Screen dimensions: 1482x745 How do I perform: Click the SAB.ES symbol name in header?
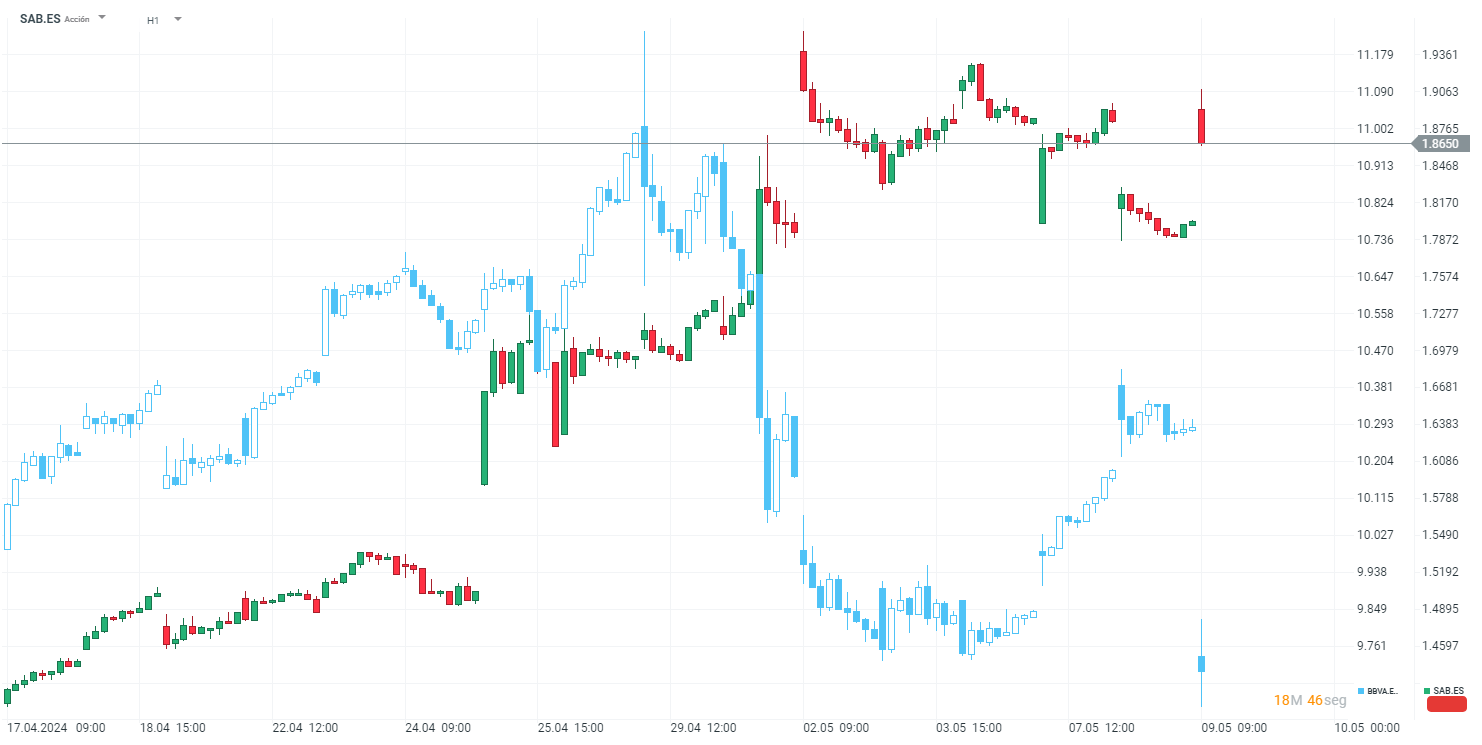coord(40,19)
